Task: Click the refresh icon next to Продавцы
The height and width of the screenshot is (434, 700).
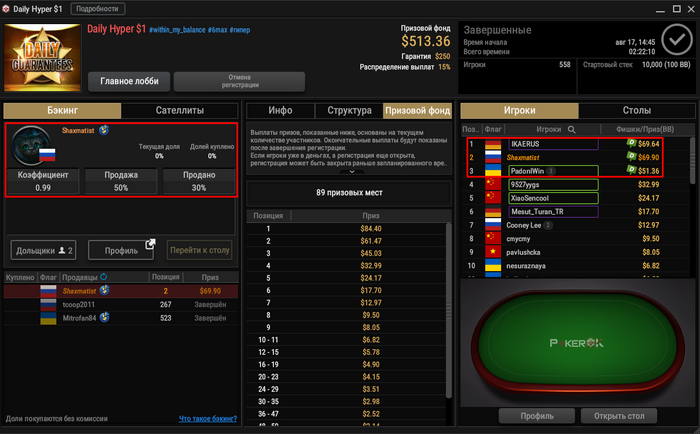Action: 104,277
